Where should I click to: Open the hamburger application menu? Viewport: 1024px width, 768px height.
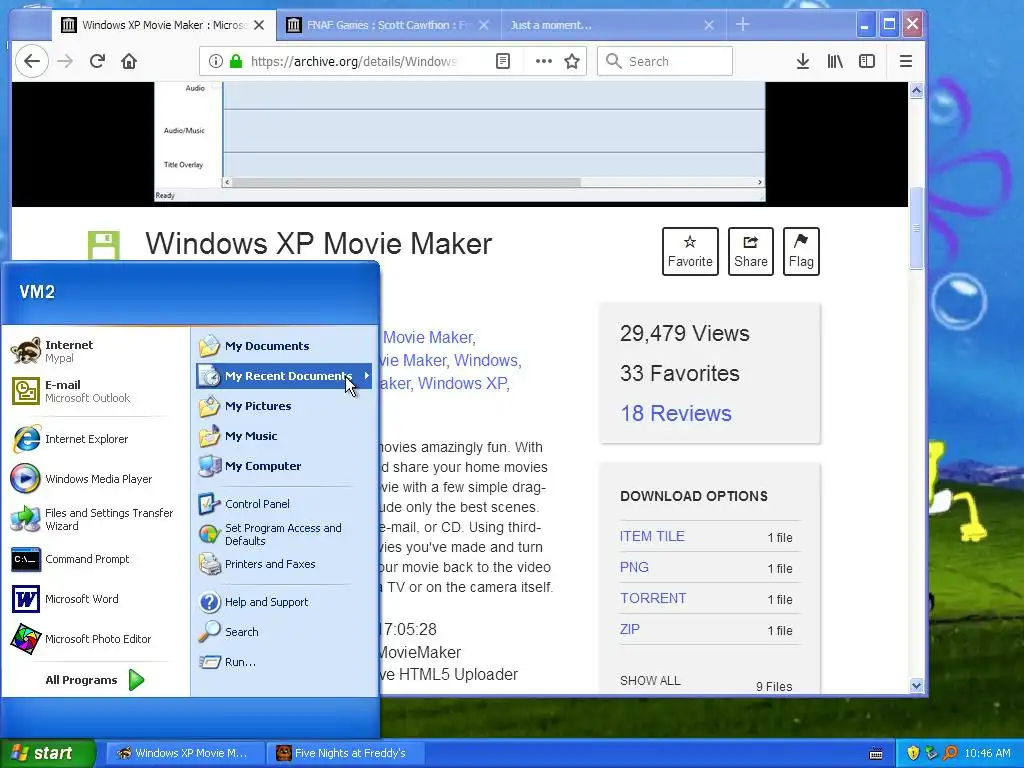click(906, 61)
